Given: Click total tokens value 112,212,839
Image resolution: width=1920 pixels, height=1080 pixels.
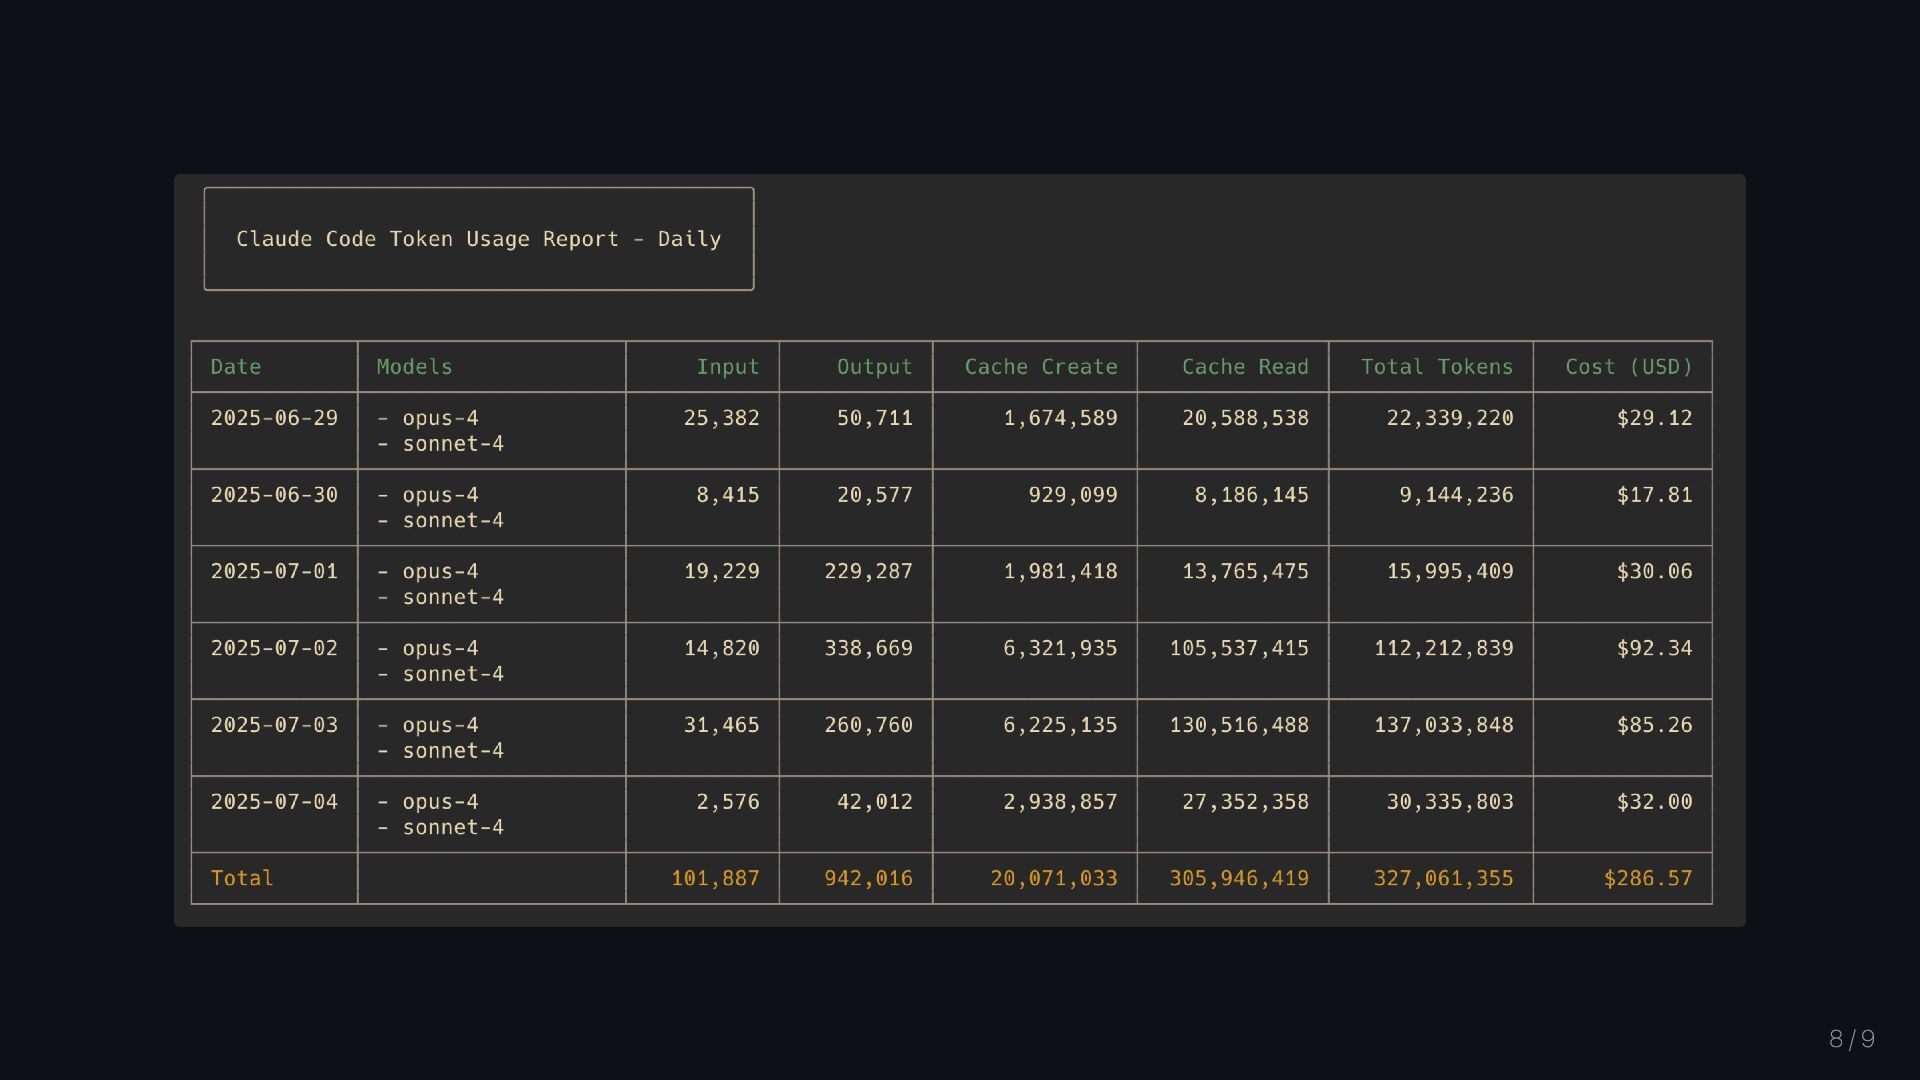Looking at the screenshot, I should pos(1444,648).
